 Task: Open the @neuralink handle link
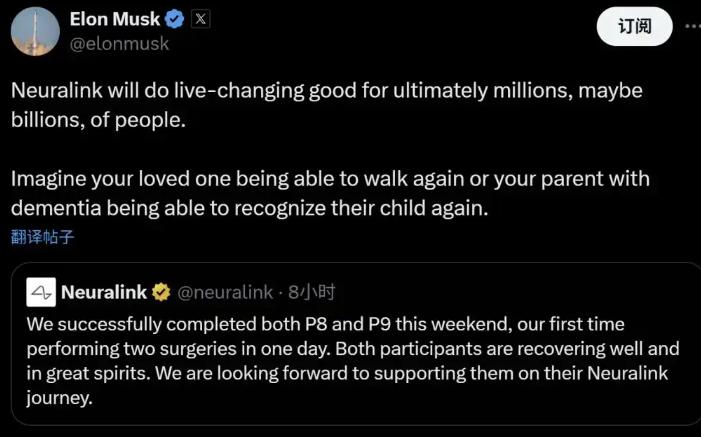pyautogui.click(x=225, y=292)
